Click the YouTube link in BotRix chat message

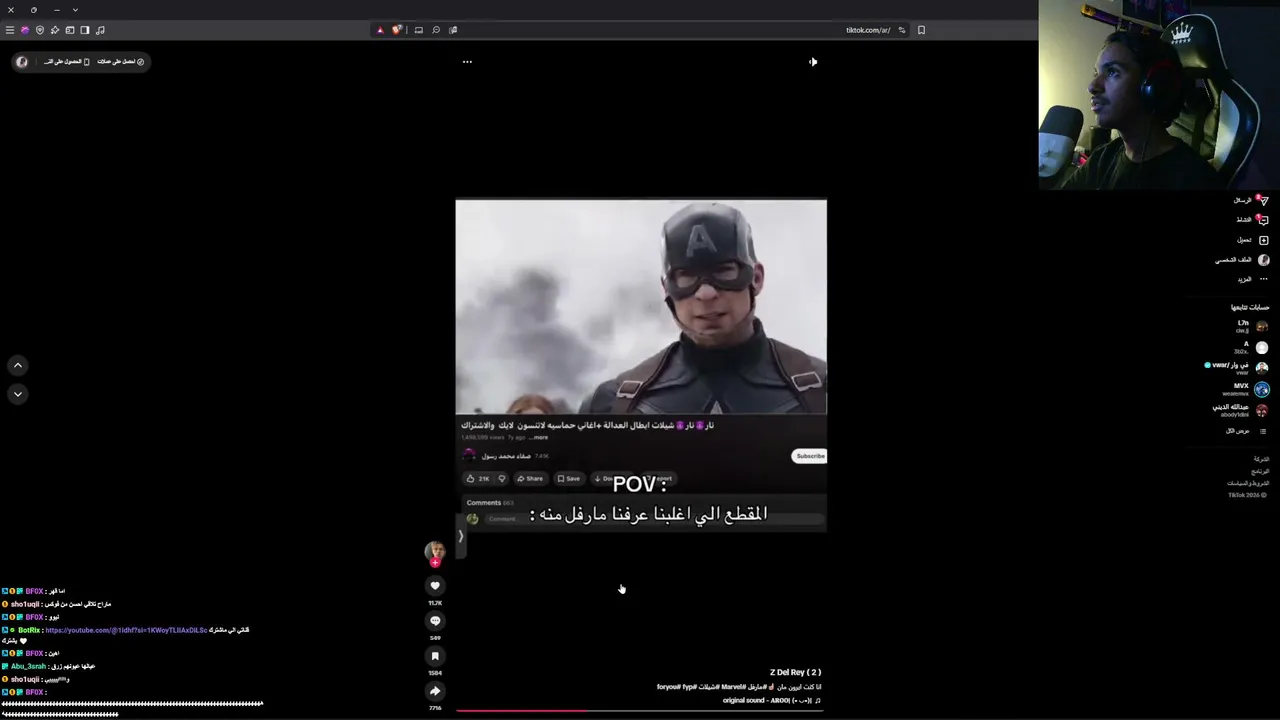coord(126,630)
